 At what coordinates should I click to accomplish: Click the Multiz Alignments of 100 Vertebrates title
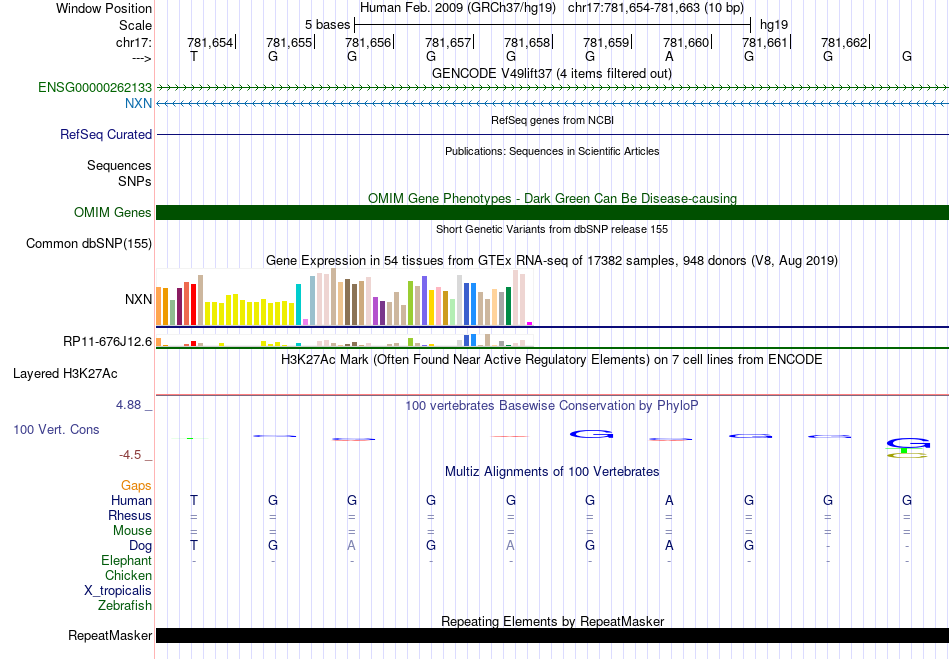(552, 471)
